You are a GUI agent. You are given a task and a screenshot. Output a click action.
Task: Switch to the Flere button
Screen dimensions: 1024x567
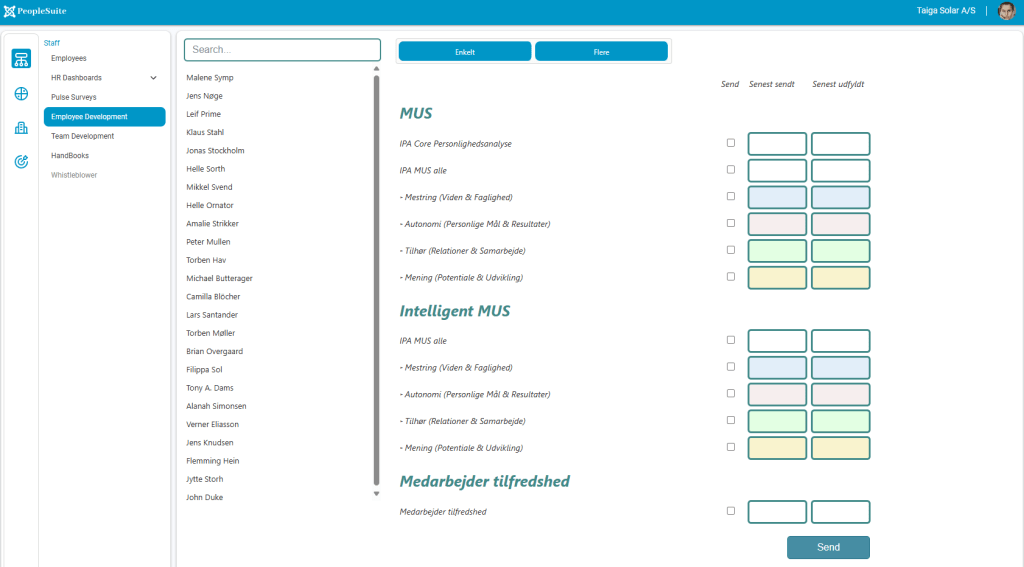[x=601, y=52]
